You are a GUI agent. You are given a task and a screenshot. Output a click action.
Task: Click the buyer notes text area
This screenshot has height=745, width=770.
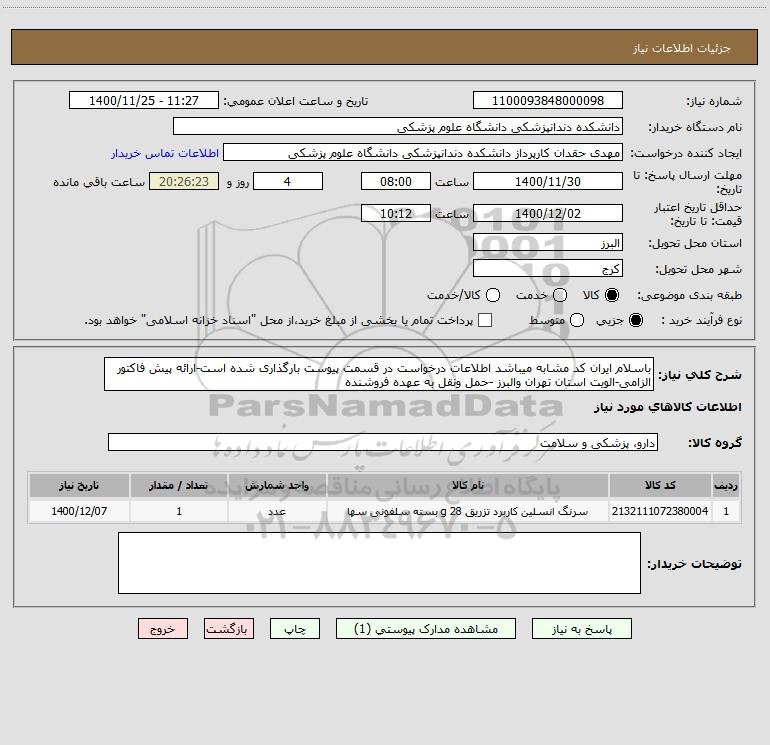coord(380,563)
